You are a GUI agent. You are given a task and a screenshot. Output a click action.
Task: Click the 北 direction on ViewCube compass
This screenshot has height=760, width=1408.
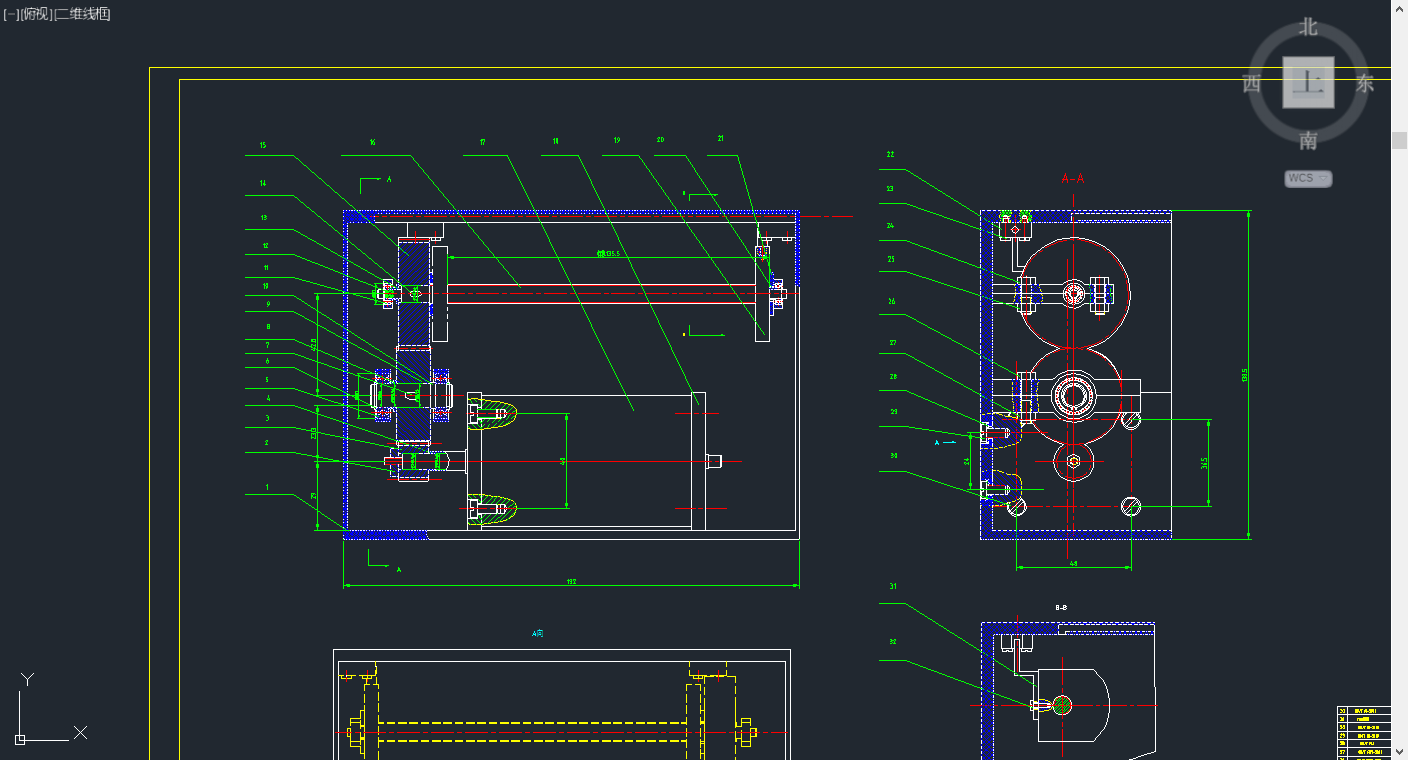tap(1308, 28)
